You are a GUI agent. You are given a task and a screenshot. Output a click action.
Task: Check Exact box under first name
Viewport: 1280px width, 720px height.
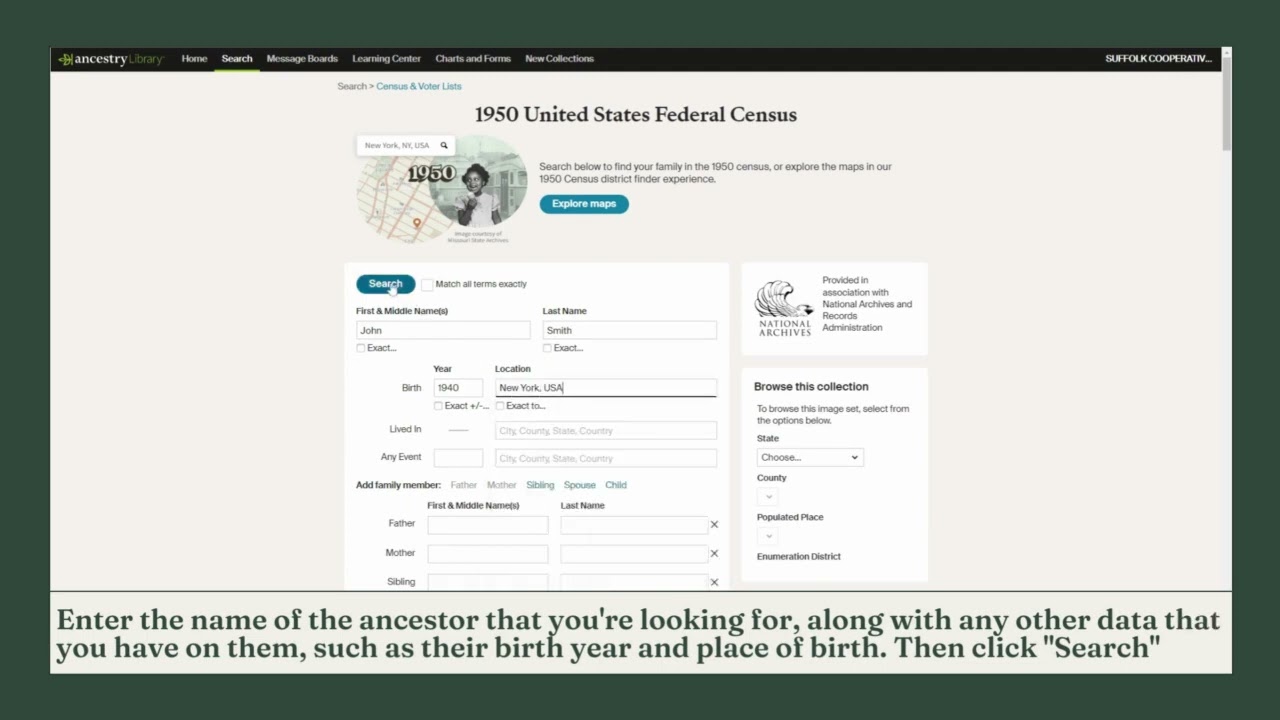click(x=361, y=348)
